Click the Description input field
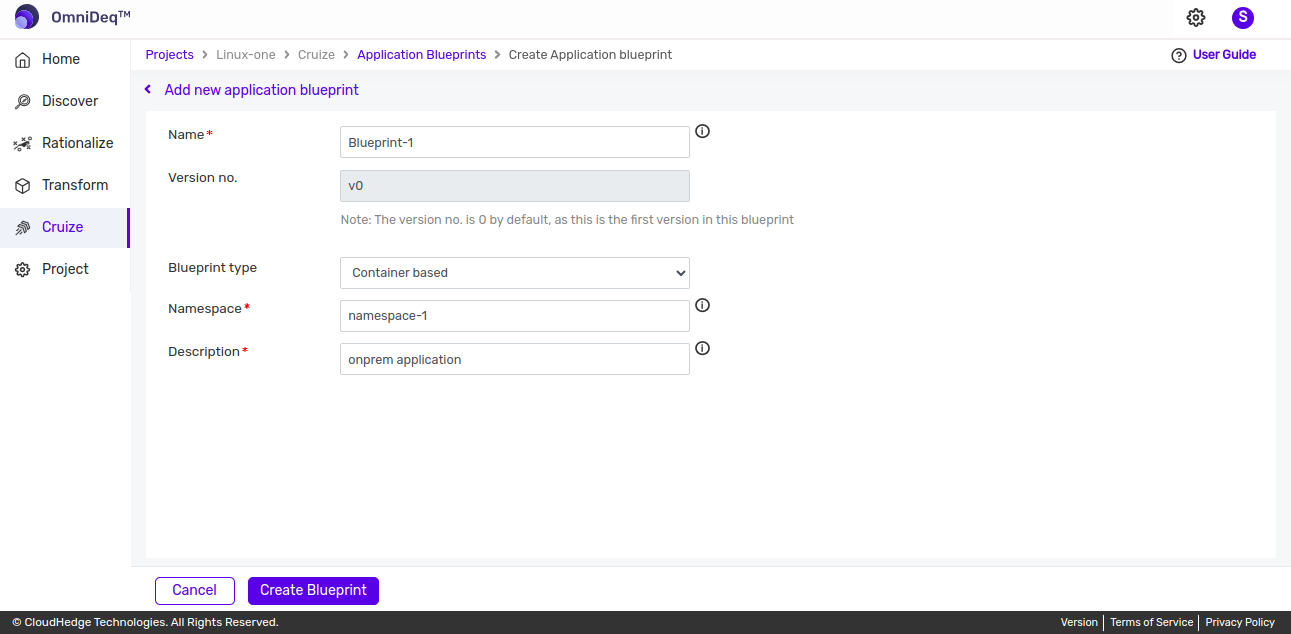 coord(515,359)
